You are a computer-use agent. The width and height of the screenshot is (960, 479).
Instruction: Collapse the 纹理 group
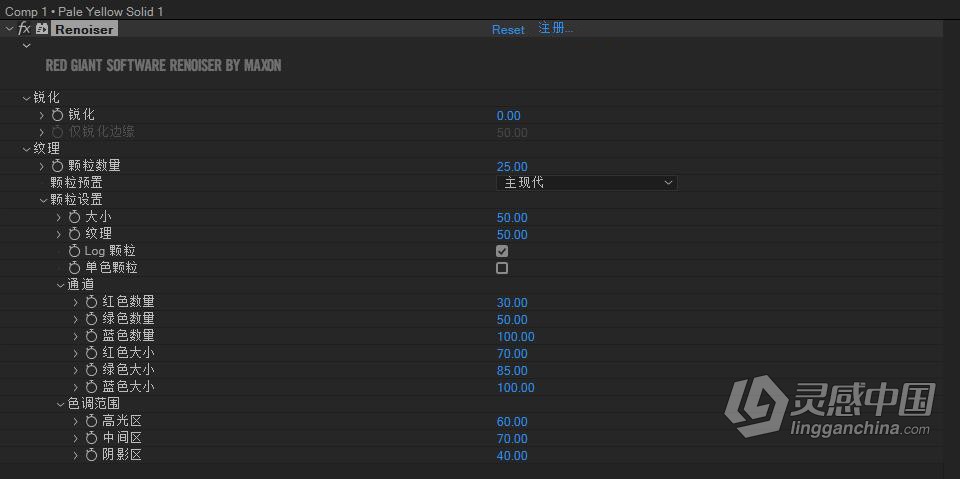pyautogui.click(x=26, y=149)
